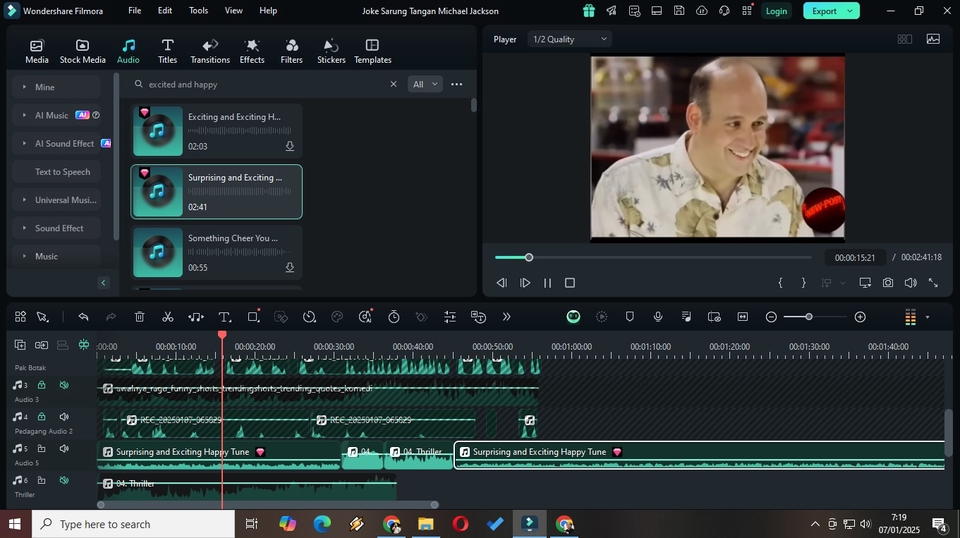The height and width of the screenshot is (538, 960).
Task: Click the Login button
Action: (775, 11)
